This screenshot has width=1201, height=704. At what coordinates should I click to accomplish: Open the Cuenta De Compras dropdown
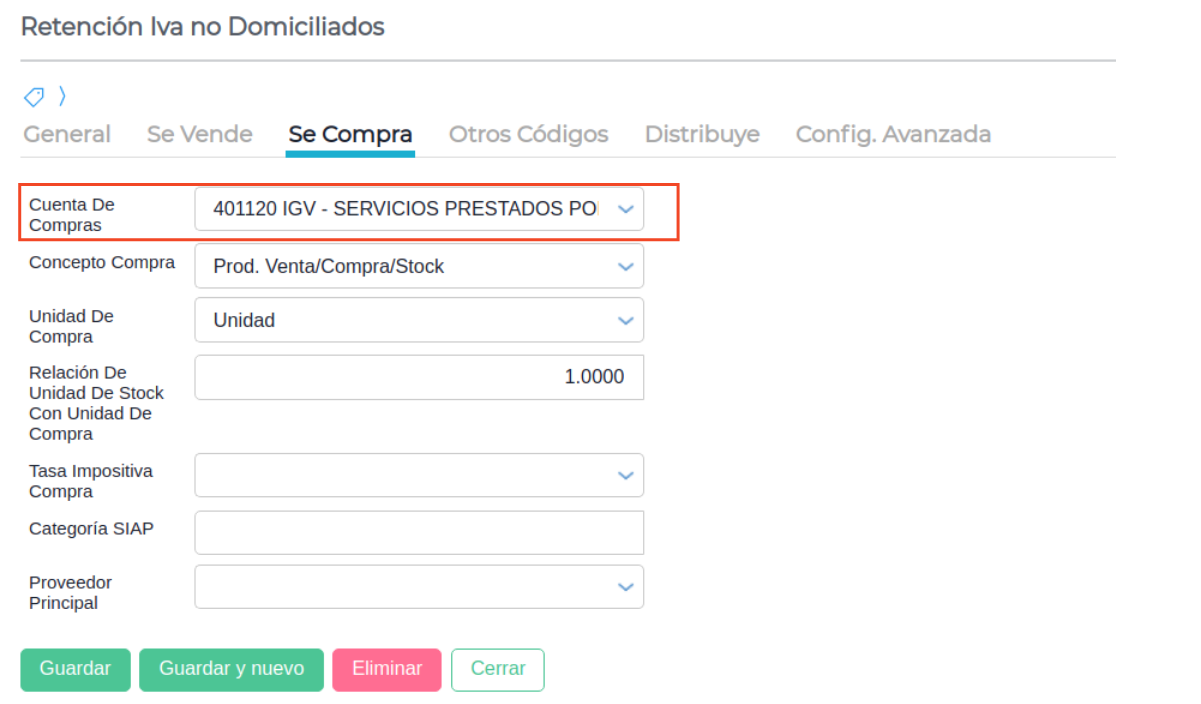click(419, 209)
